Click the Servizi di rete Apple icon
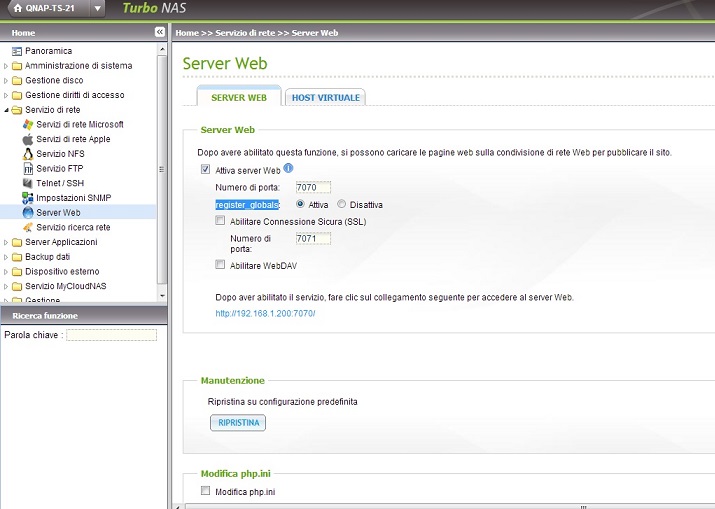715x509 pixels. click(x=28, y=139)
